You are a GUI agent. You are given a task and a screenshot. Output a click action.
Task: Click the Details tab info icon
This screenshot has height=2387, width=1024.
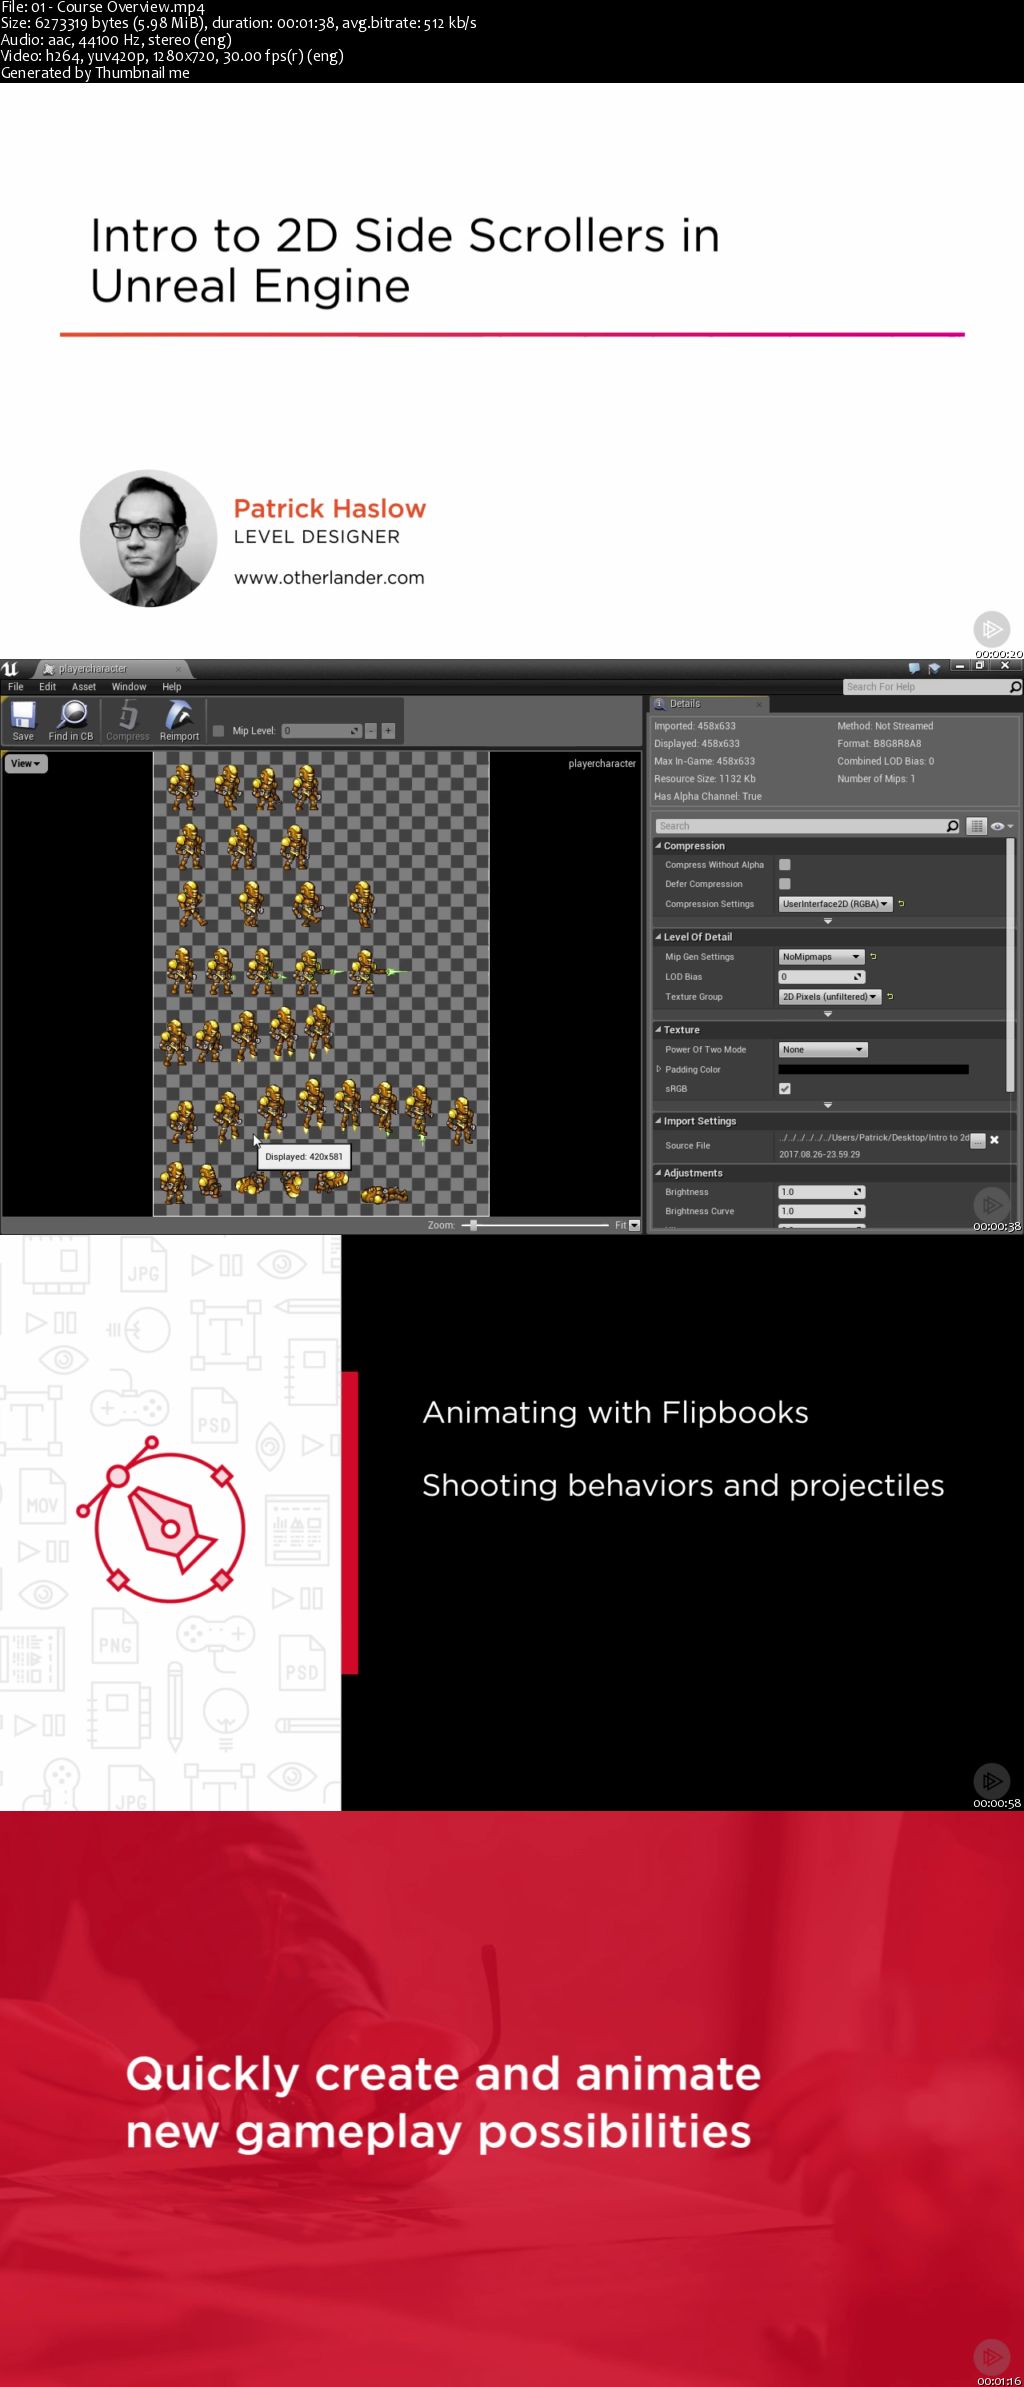659,704
